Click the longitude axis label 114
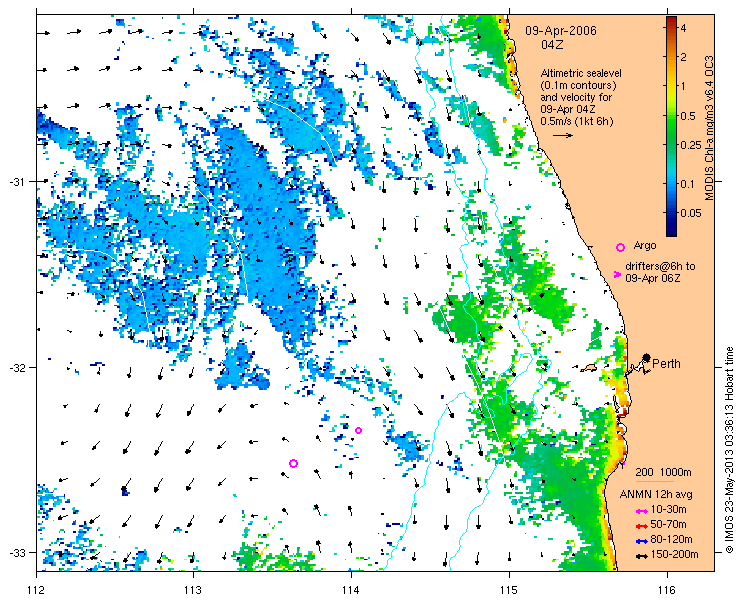The width and height of the screenshot is (740, 600). pos(351,590)
